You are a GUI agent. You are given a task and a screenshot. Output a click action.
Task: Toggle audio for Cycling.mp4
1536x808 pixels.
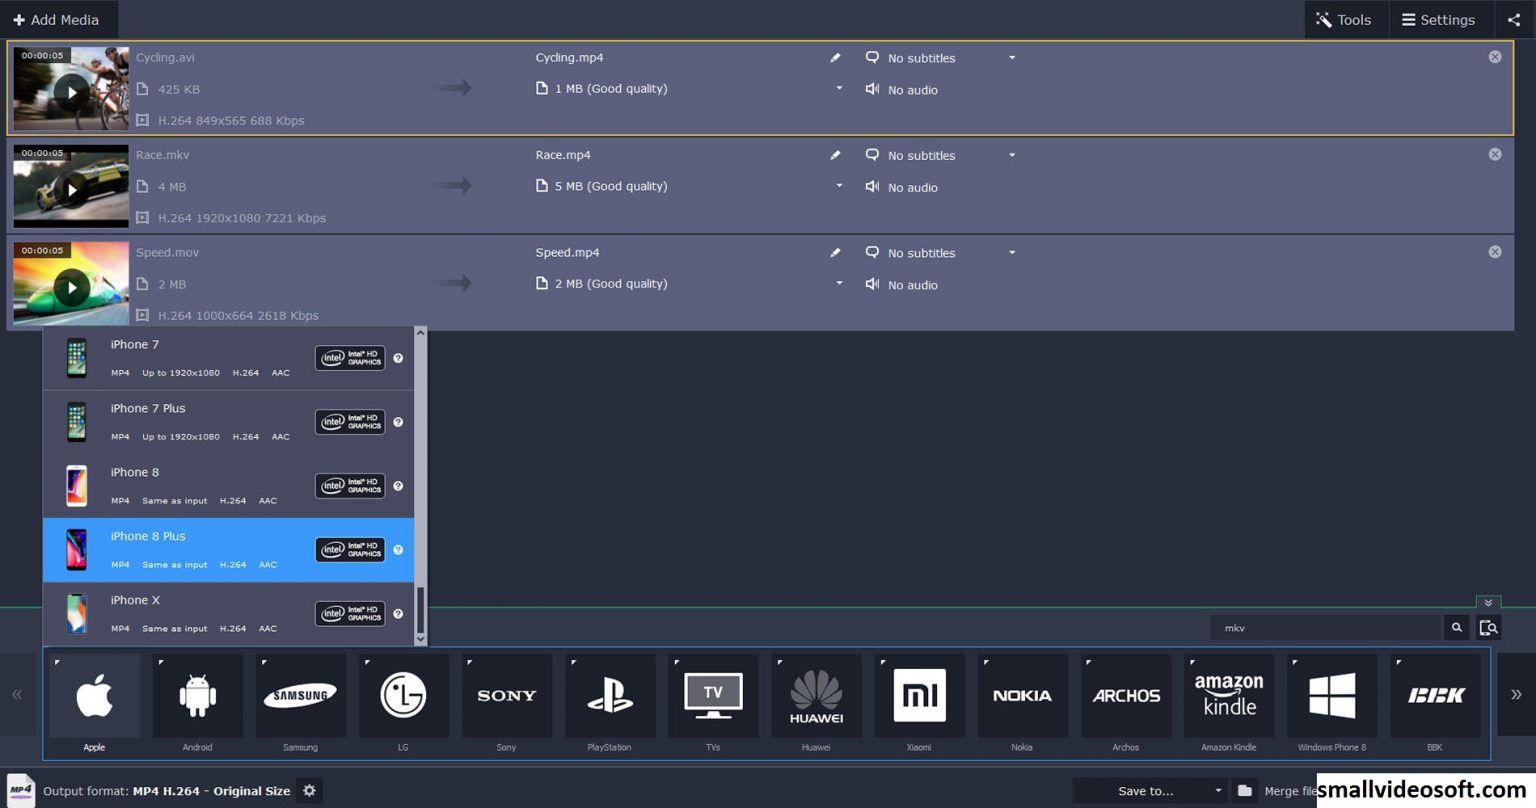(x=871, y=89)
